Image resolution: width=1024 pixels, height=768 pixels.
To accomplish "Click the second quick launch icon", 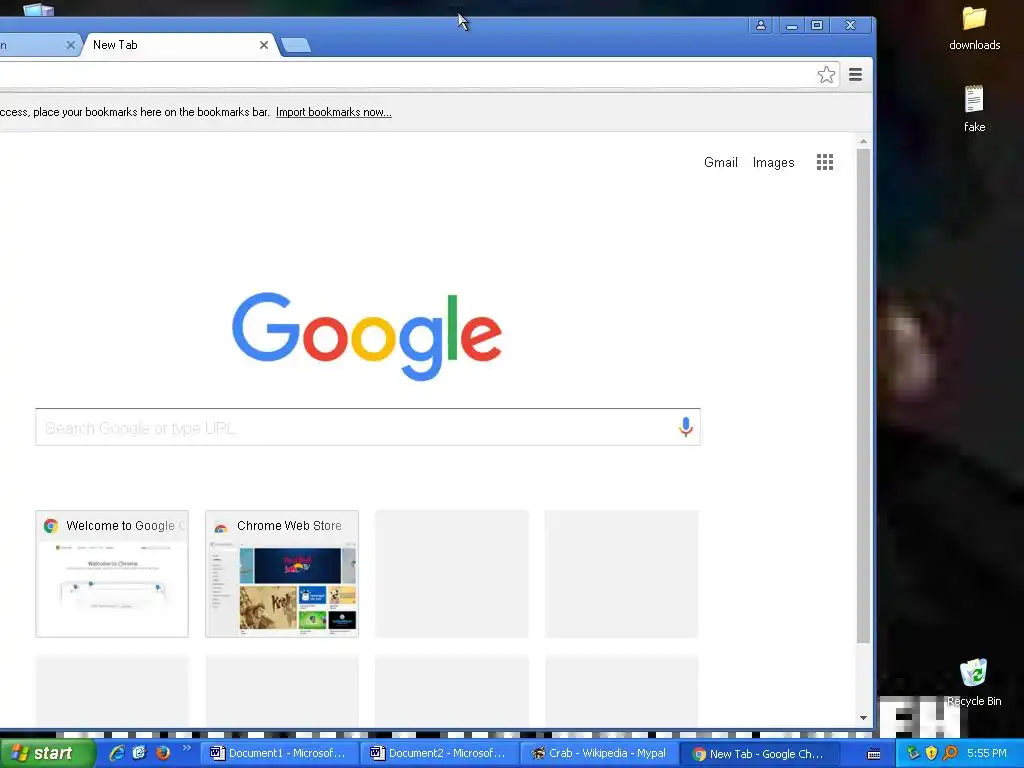I will 140,753.
